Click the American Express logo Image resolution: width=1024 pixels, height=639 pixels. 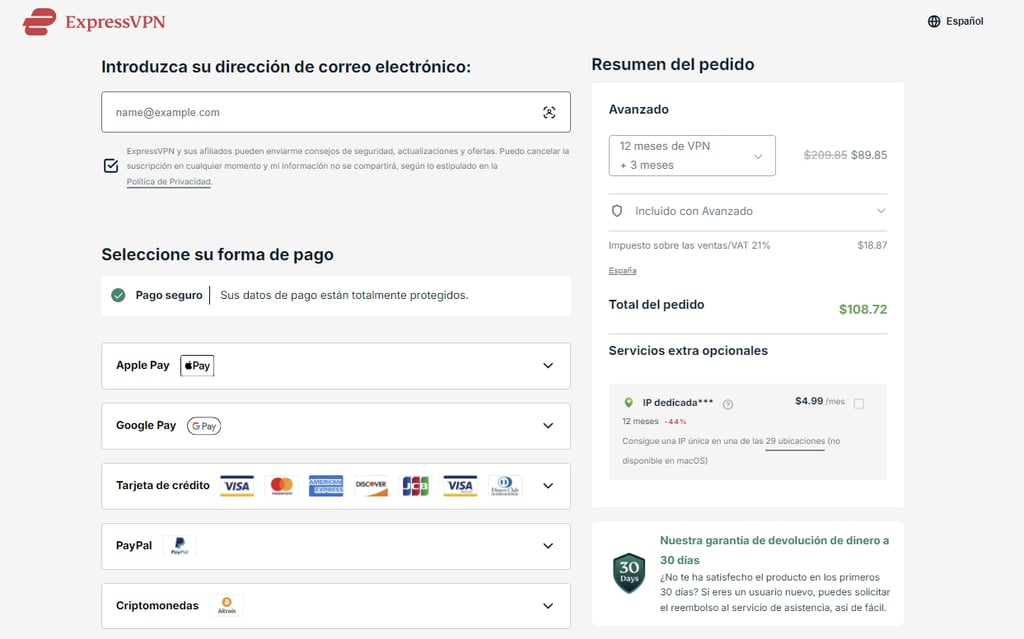pyautogui.click(x=326, y=486)
